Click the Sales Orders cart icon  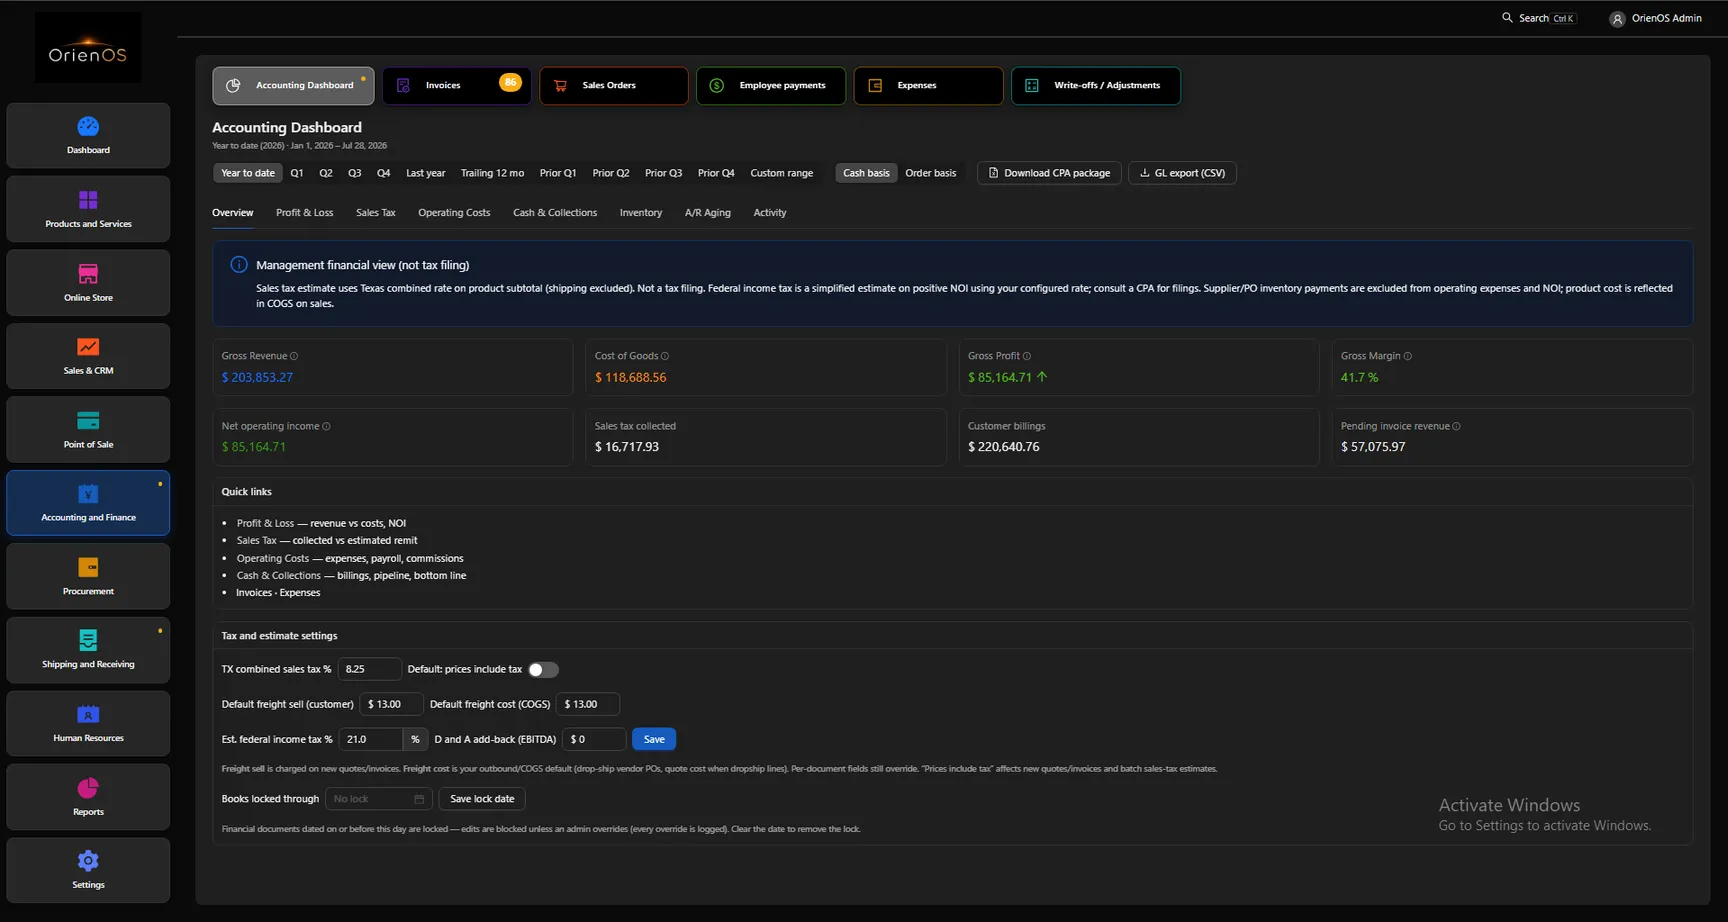[561, 86]
